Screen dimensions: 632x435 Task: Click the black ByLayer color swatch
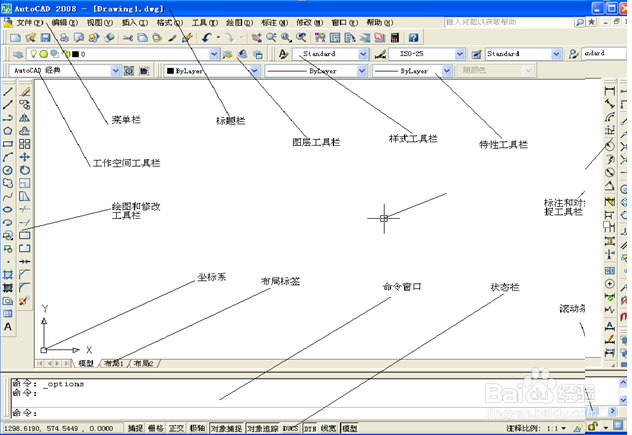pos(170,71)
